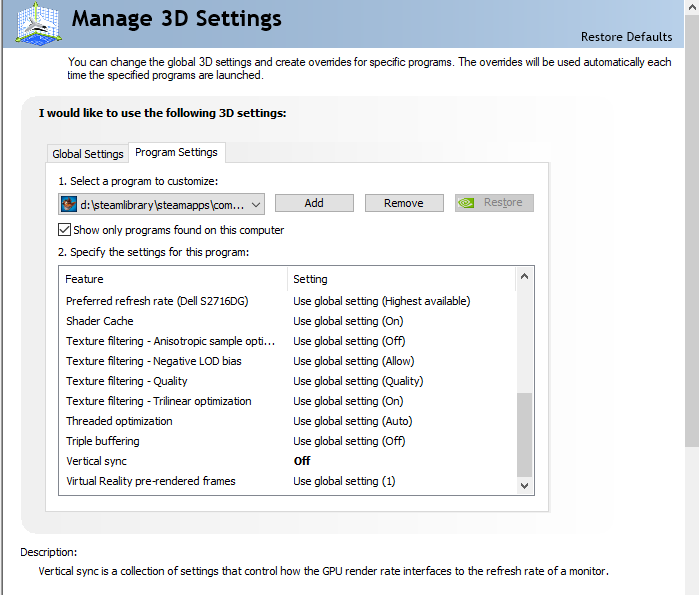The height and width of the screenshot is (595, 699).
Task: Select the Program Settings tab
Action: click(176, 152)
